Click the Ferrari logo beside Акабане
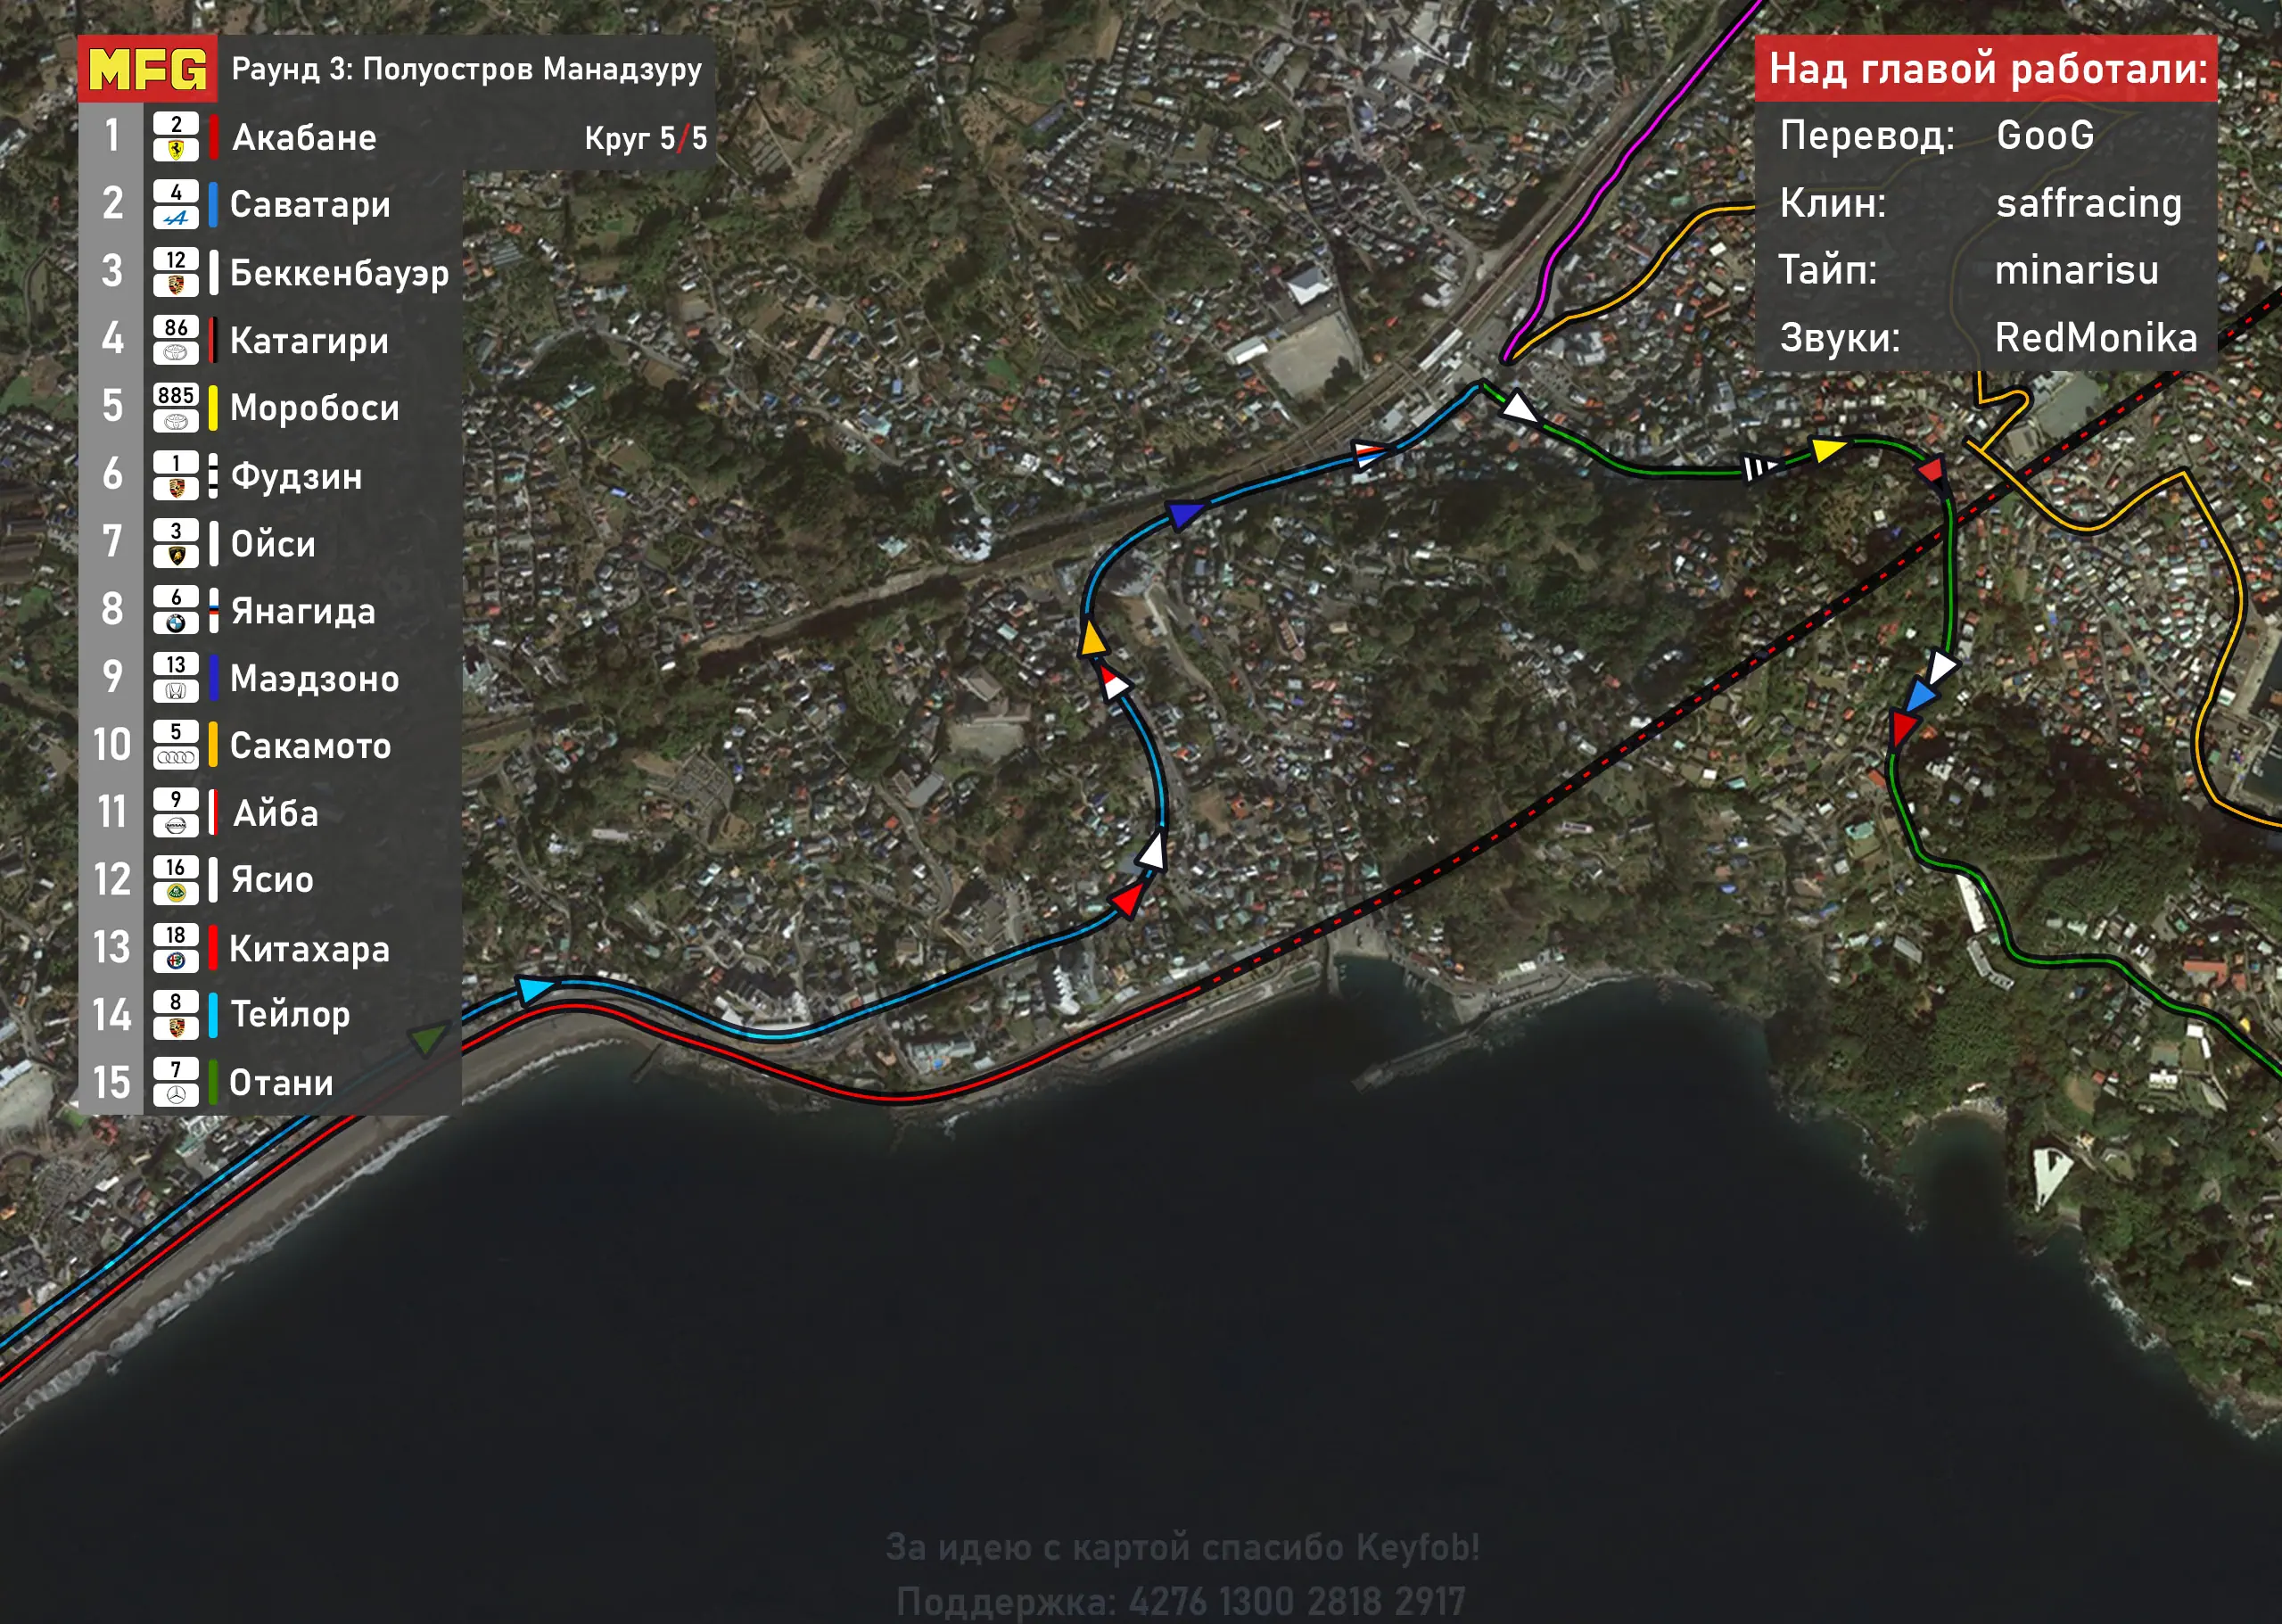The height and width of the screenshot is (1624, 2282). pyautogui.click(x=176, y=150)
